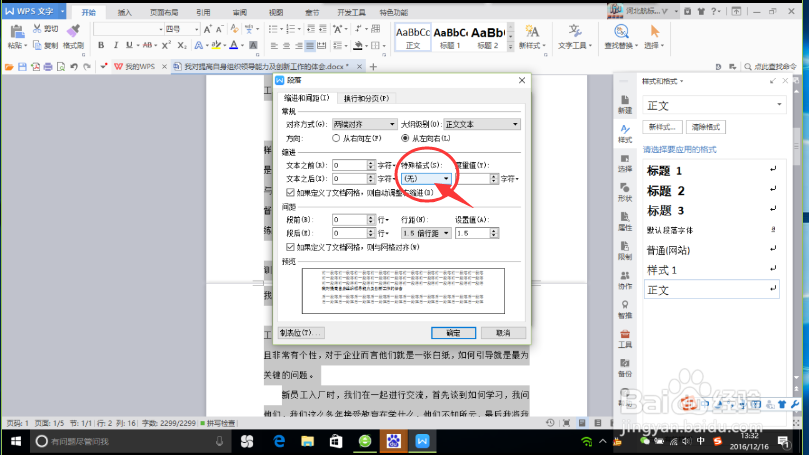Click the Cut (剪切) scissors icon
This screenshot has height=455, width=809.
[37, 29]
